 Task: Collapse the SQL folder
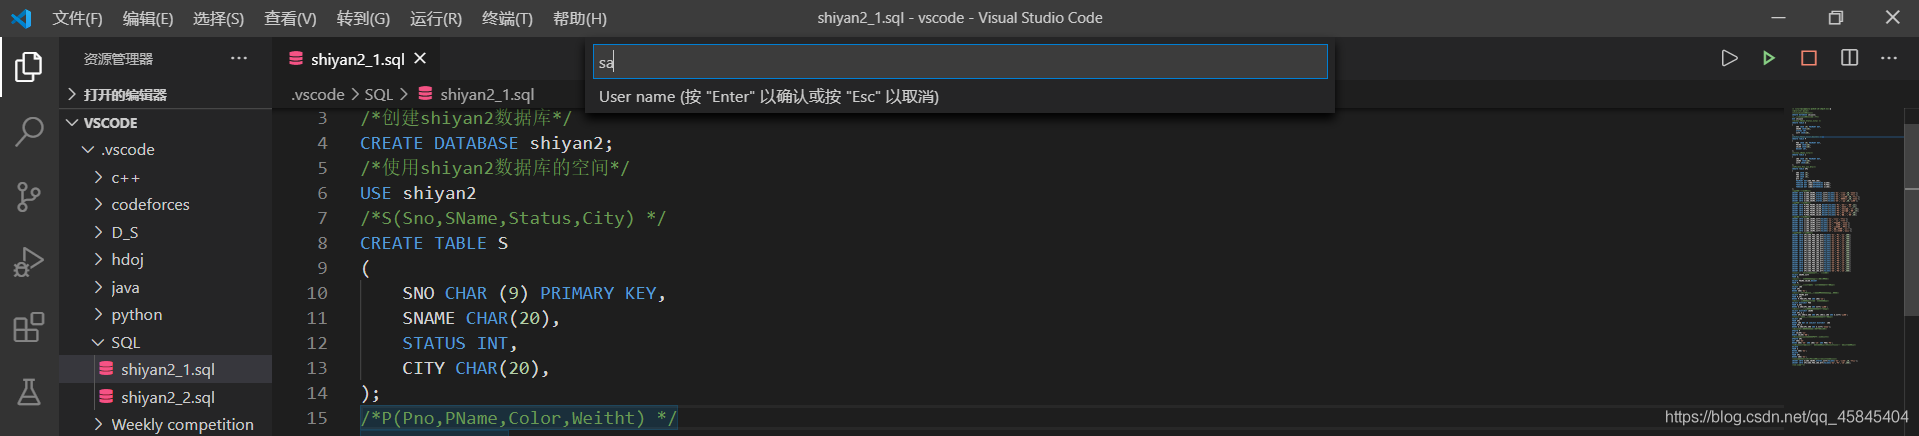click(165, 342)
